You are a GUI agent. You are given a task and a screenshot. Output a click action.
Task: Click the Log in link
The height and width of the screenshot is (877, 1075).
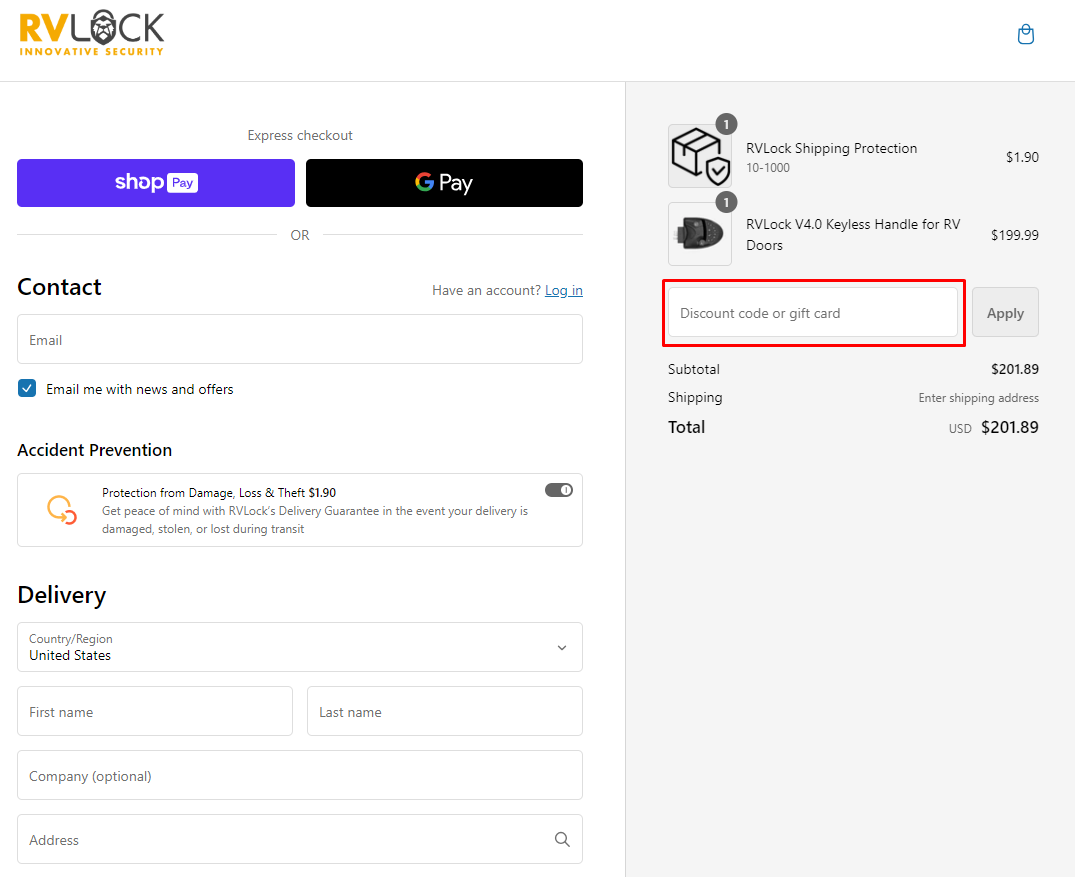tap(563, 290)
